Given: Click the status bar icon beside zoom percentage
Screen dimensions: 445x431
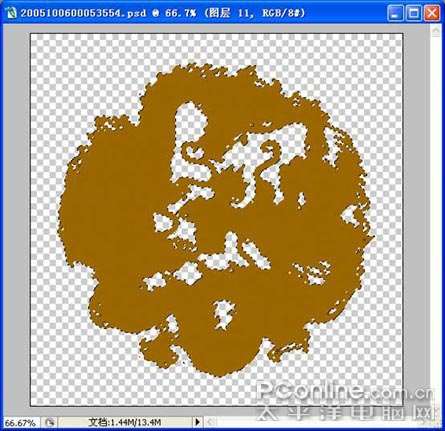Looking at the screenshot, I should click(x=50, y=423).
